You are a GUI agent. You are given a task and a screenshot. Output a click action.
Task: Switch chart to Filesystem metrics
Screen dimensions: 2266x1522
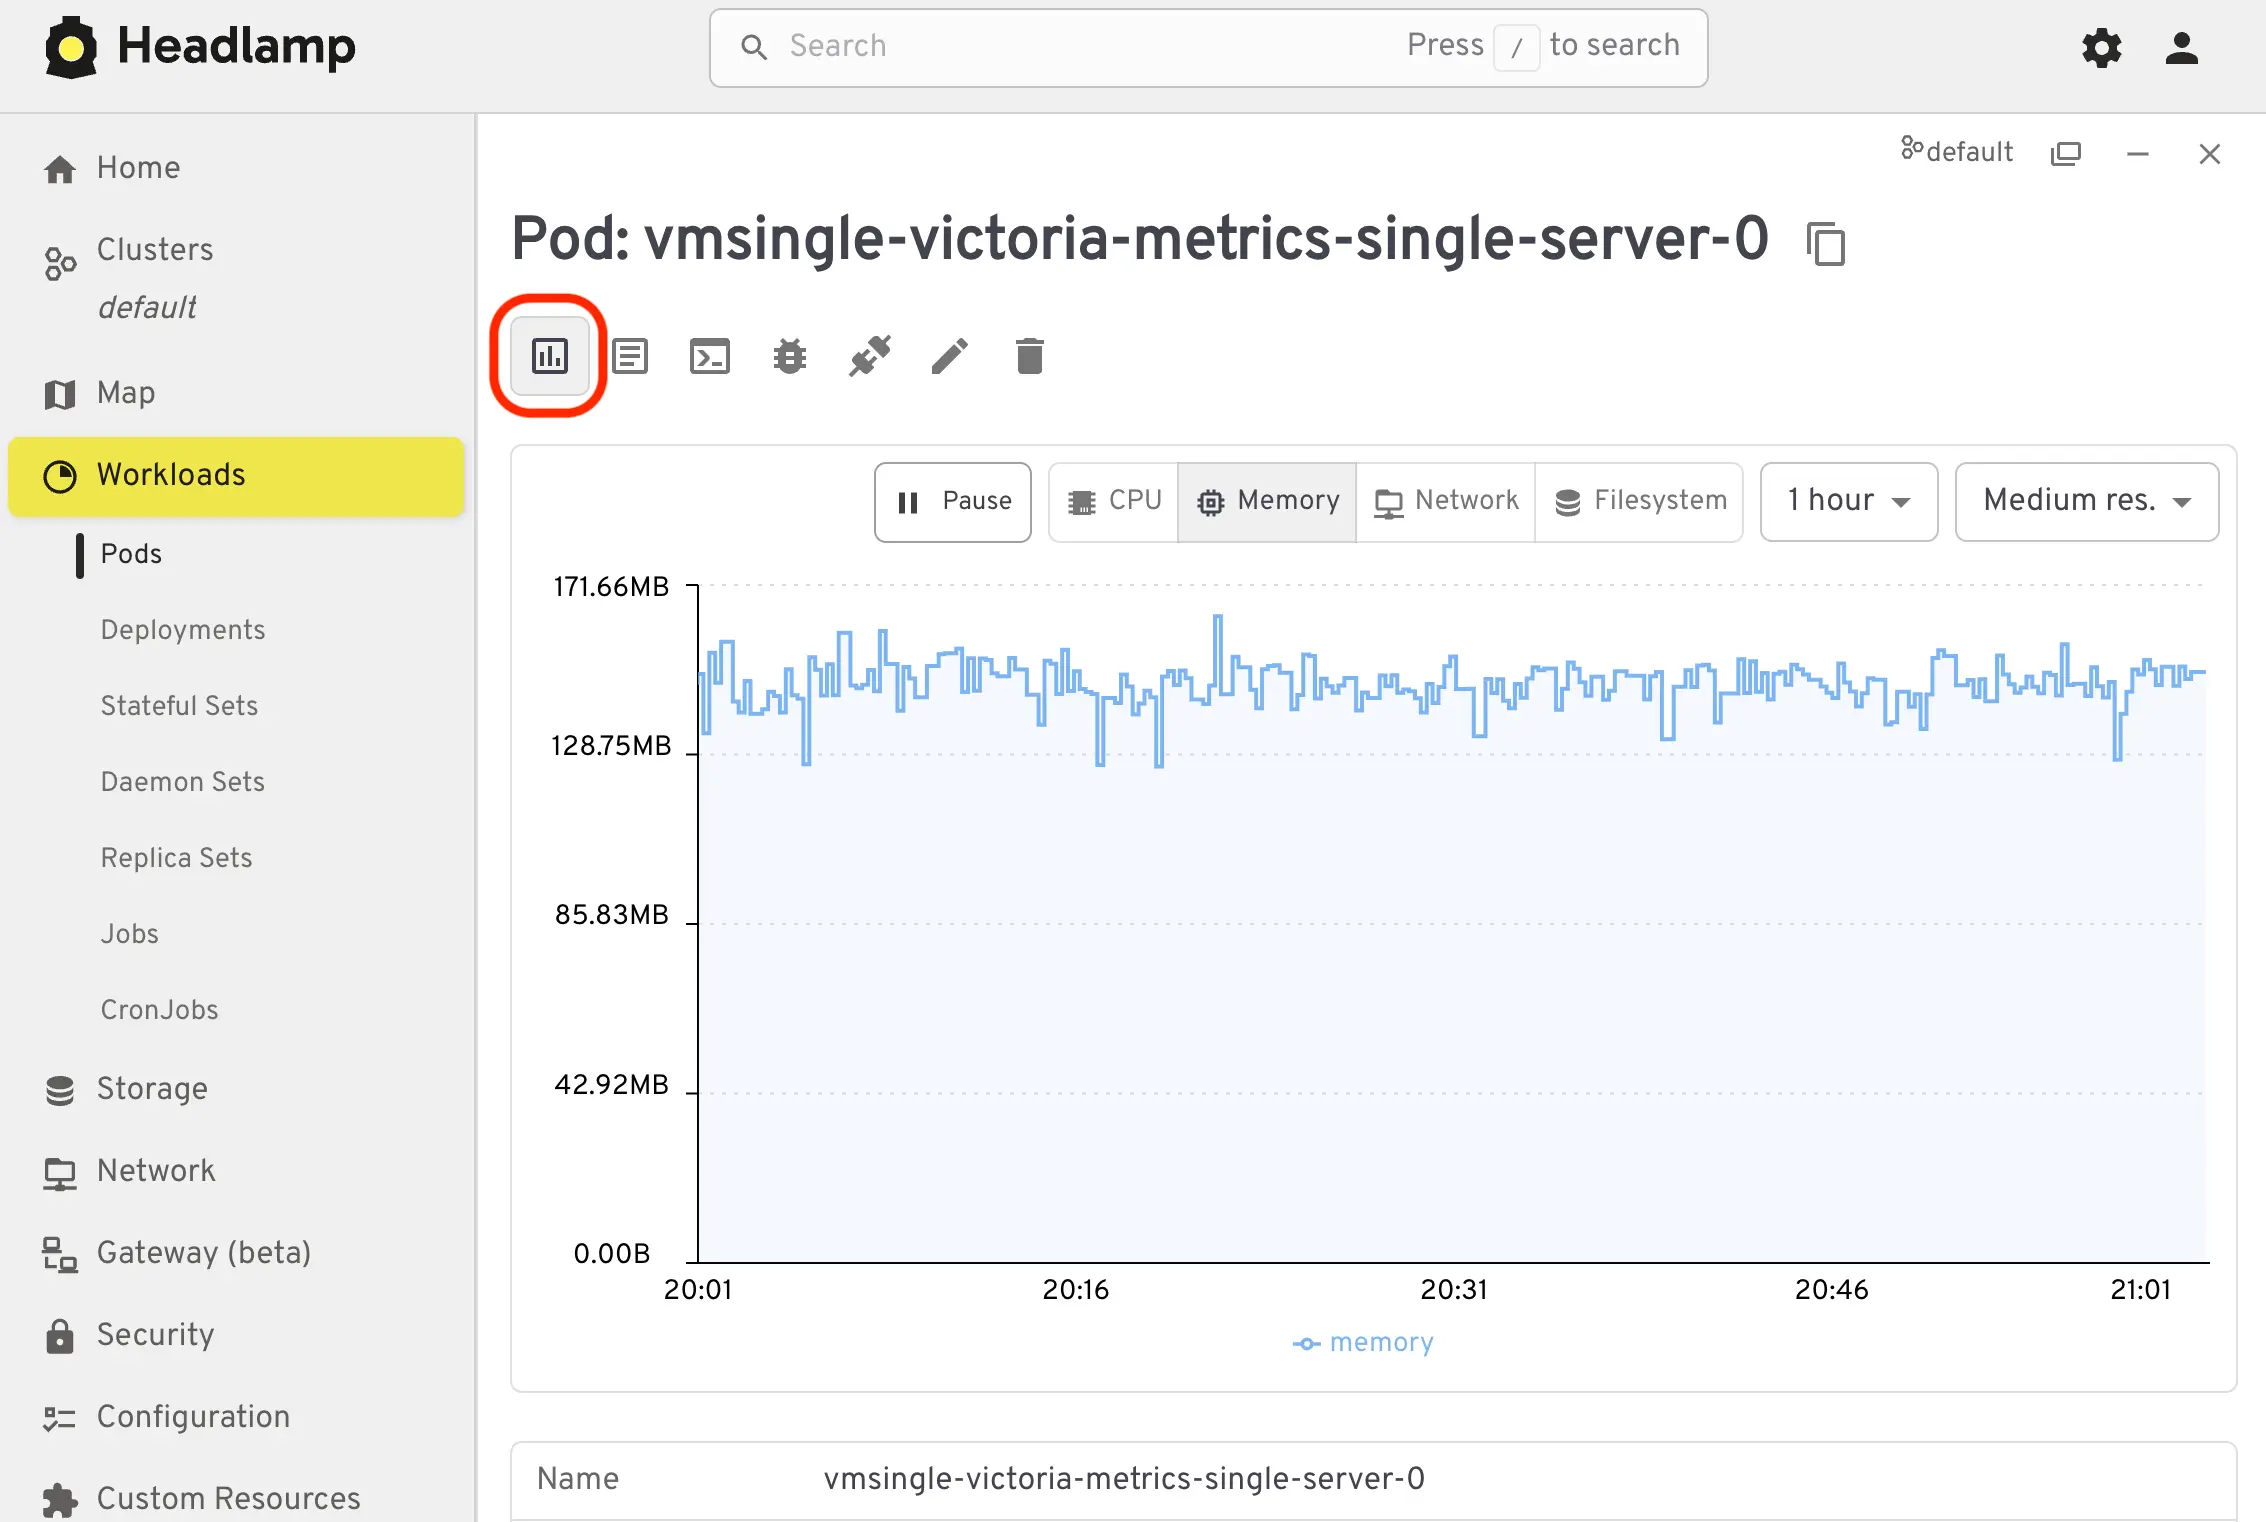tap(1640, 501)
